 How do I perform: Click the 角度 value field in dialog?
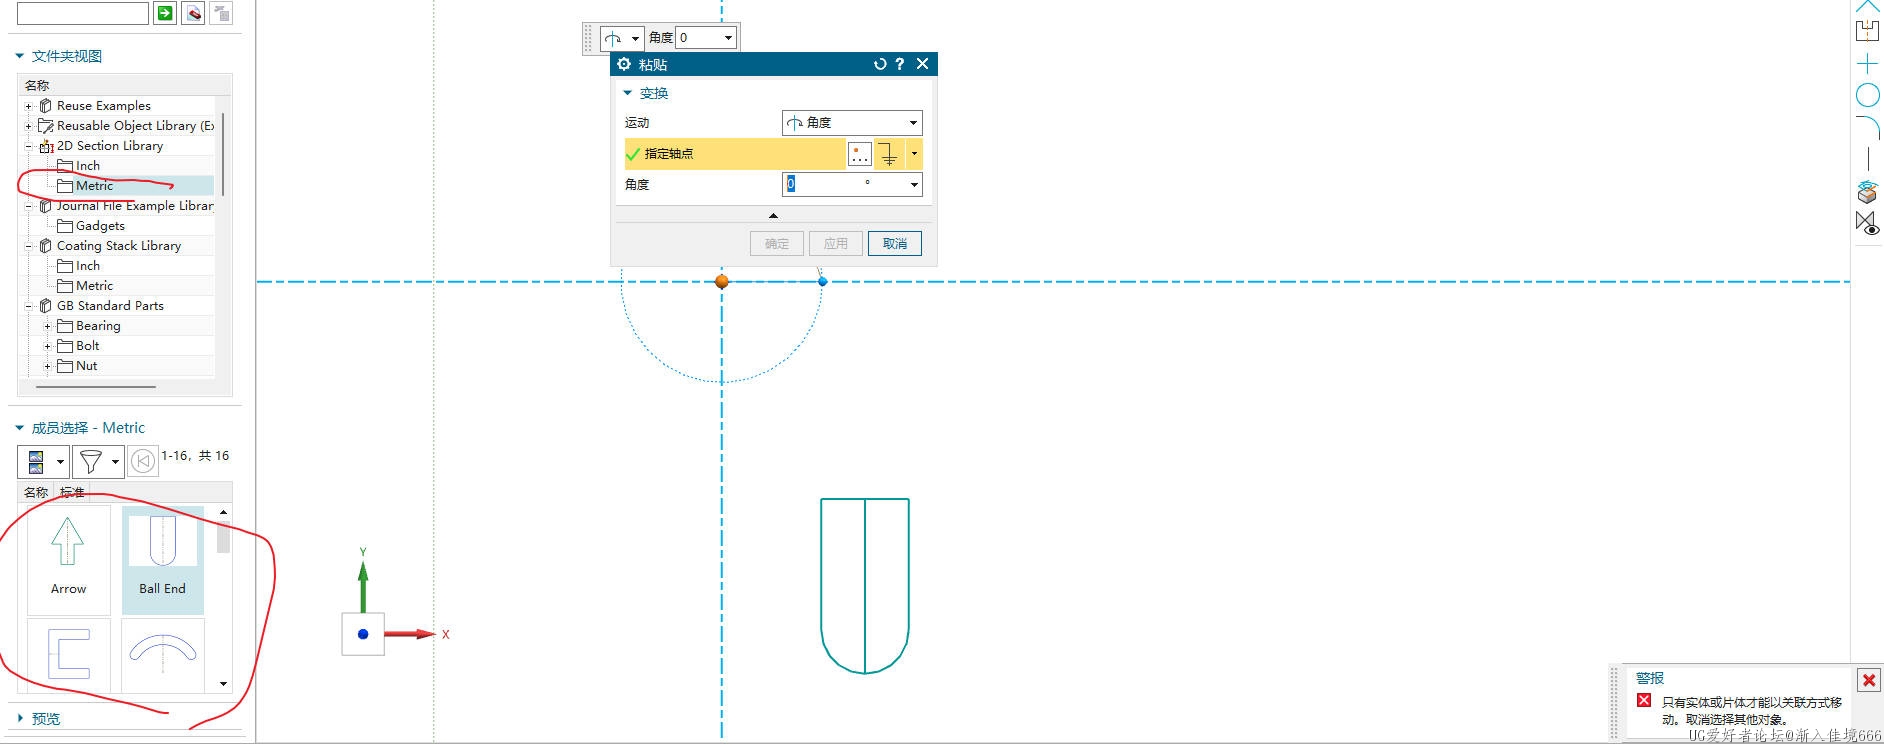844,185
